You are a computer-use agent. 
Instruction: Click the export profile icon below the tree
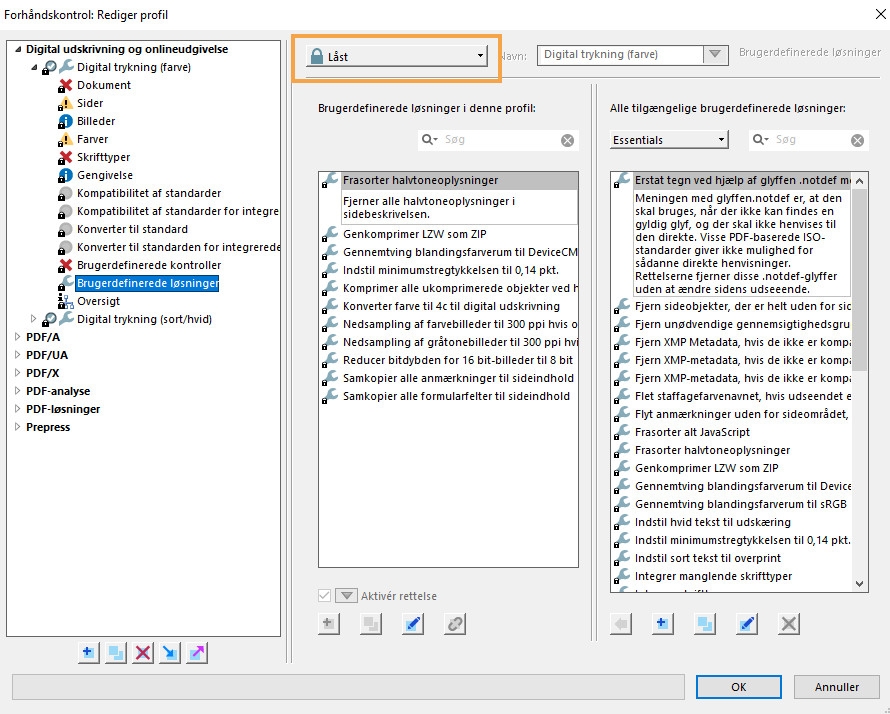[197, 652]
